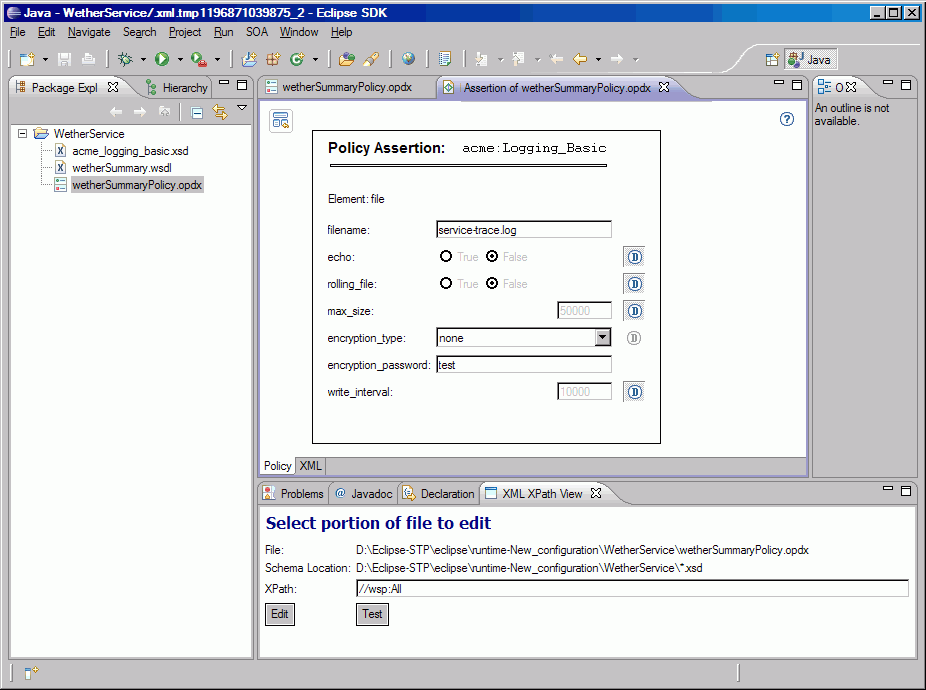The image size is (926, 690).
Task: Open the web browser globe icon
Action: click(408, 58)
